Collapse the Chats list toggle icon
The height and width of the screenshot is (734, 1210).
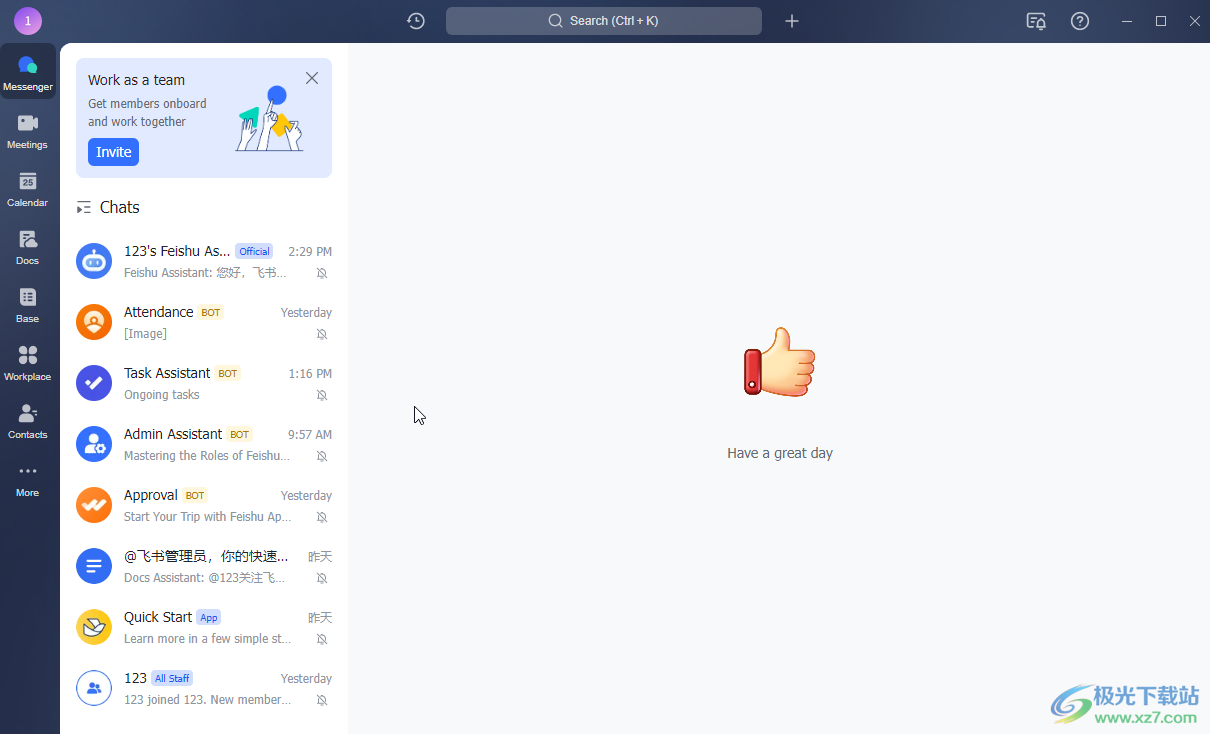[84, 208]
